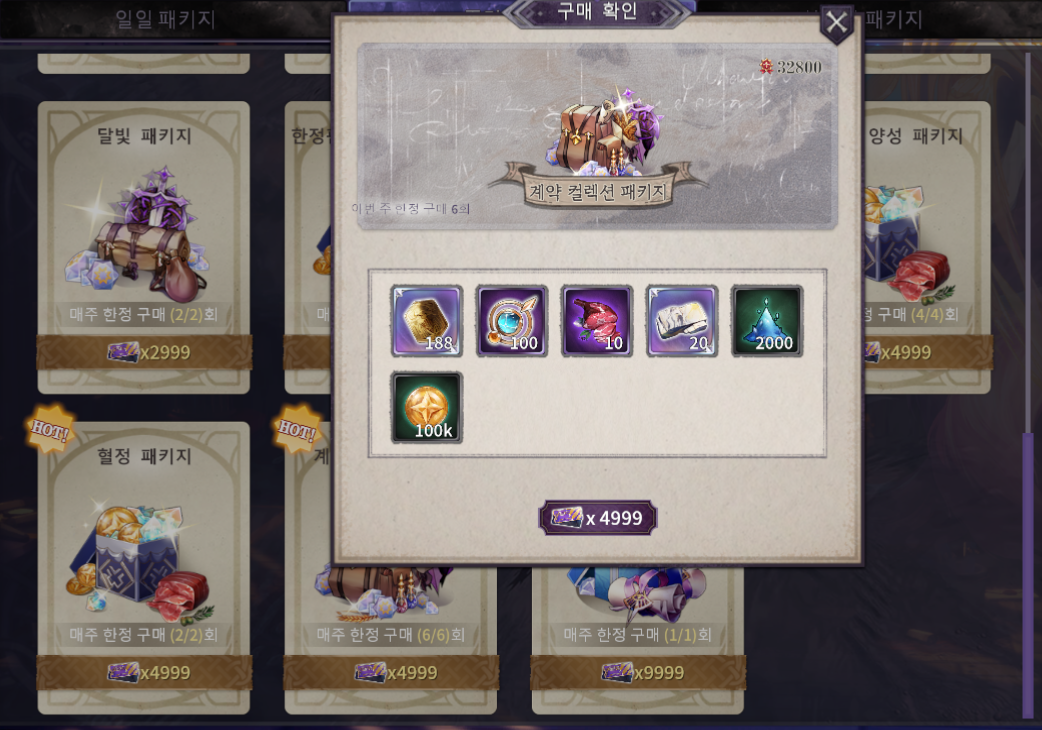Select the blue orb ring item labeled 100
Image resolution: width=1042 pixels, height=730 pixels.
[512, 321]
